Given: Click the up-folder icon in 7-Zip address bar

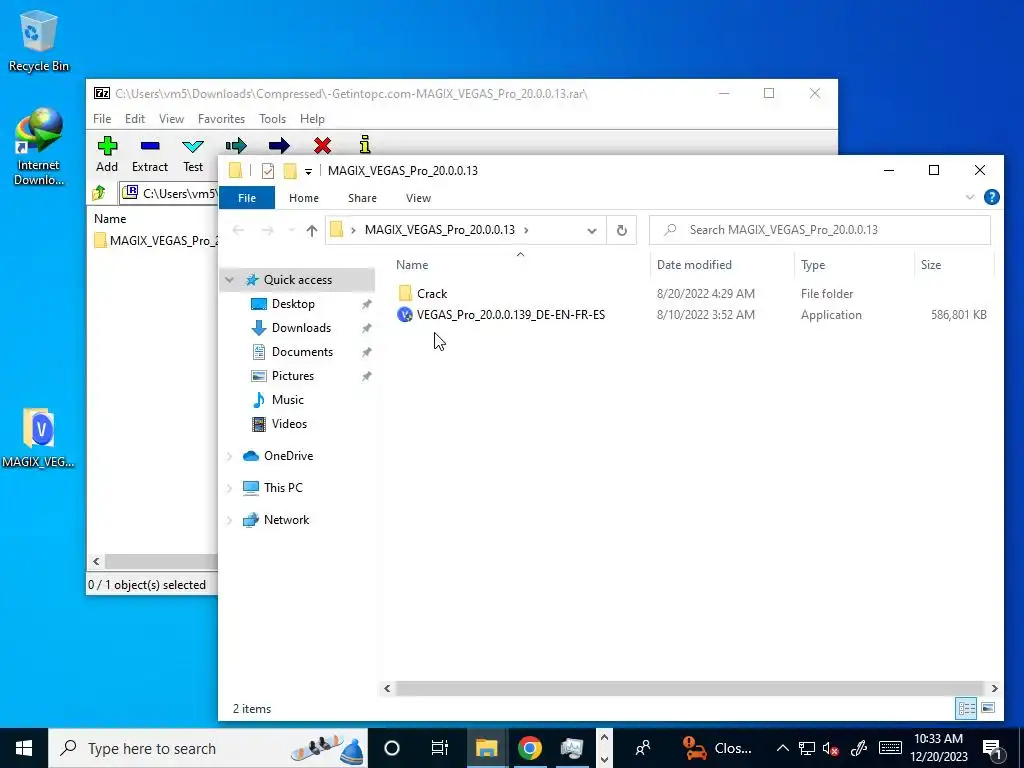Looking at the screenshot, I should (99, 193).
